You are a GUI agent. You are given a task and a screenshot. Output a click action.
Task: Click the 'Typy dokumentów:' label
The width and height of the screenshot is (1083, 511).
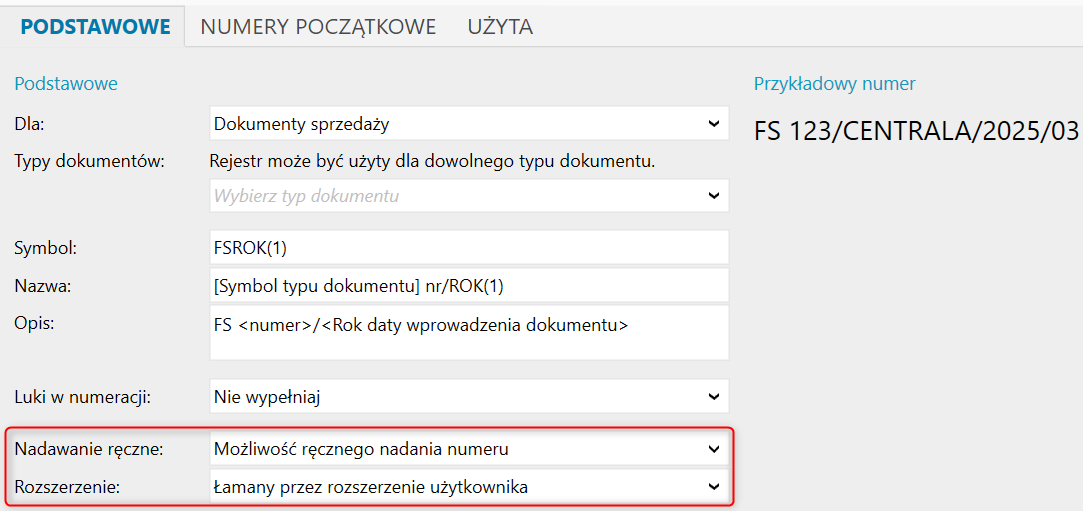[89, 161]
